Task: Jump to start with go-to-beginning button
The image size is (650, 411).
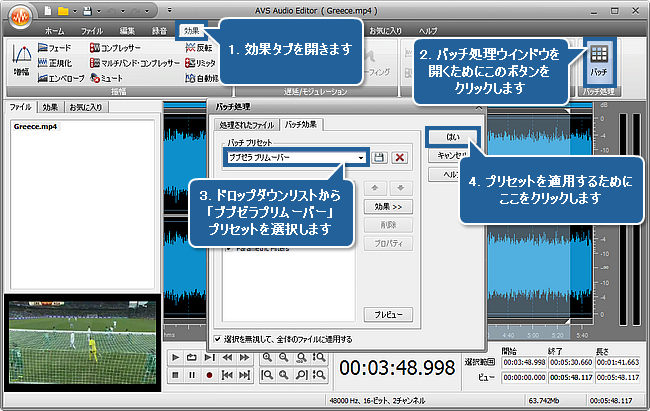Action: [227, 375]
